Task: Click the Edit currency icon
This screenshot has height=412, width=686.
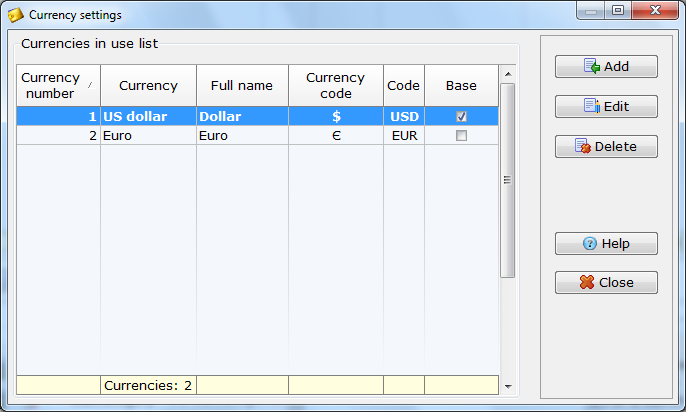Action: (x=591, y=106)
